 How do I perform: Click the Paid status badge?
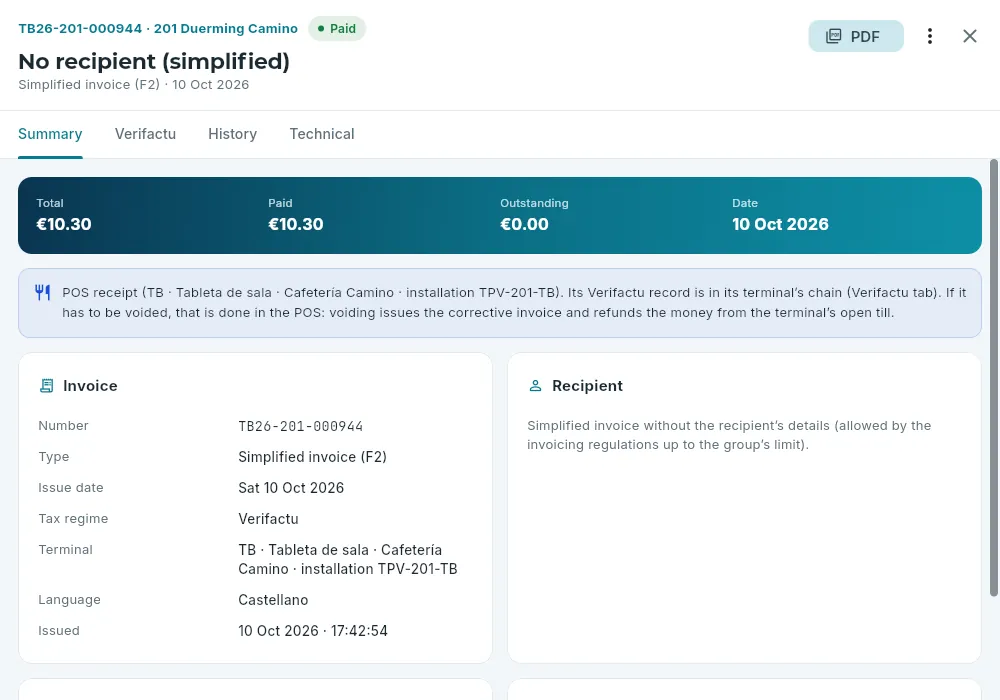(337, 29)
